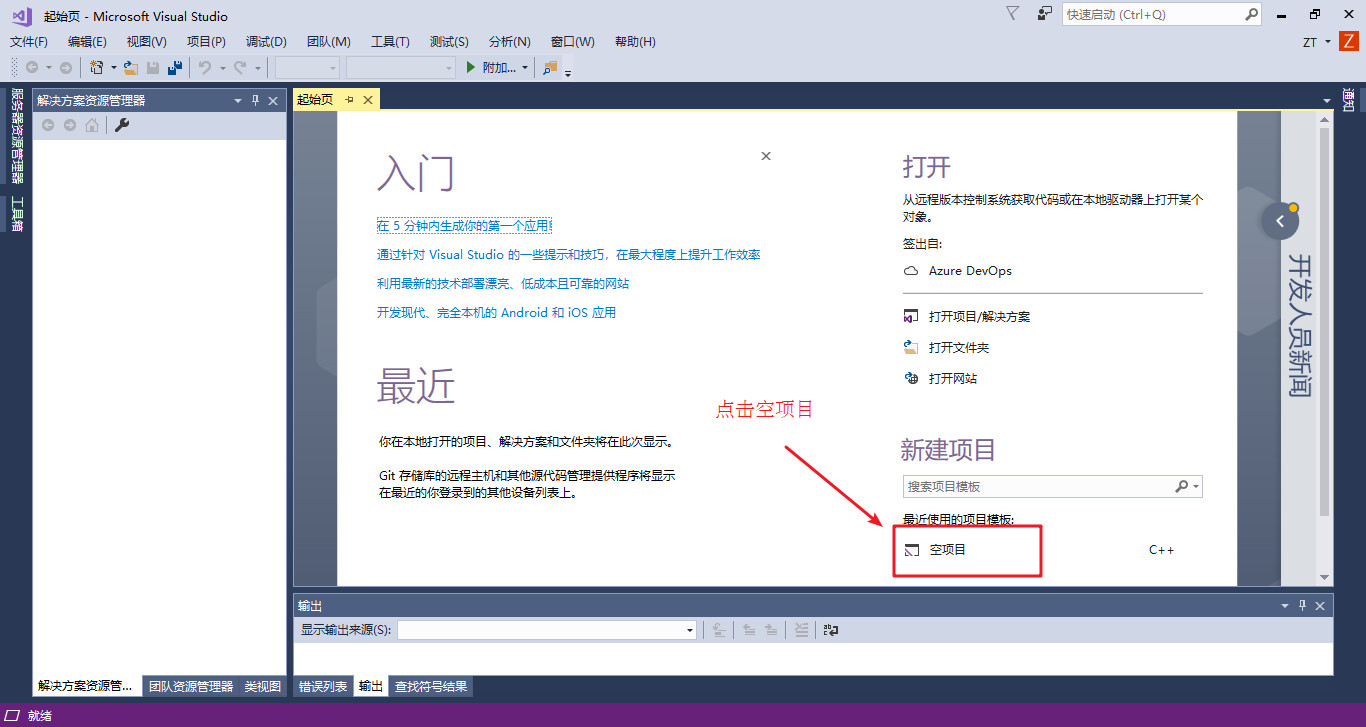
Task: Open the 调试(D) menu
Action: pyautogui.click(x=266, y=42)
